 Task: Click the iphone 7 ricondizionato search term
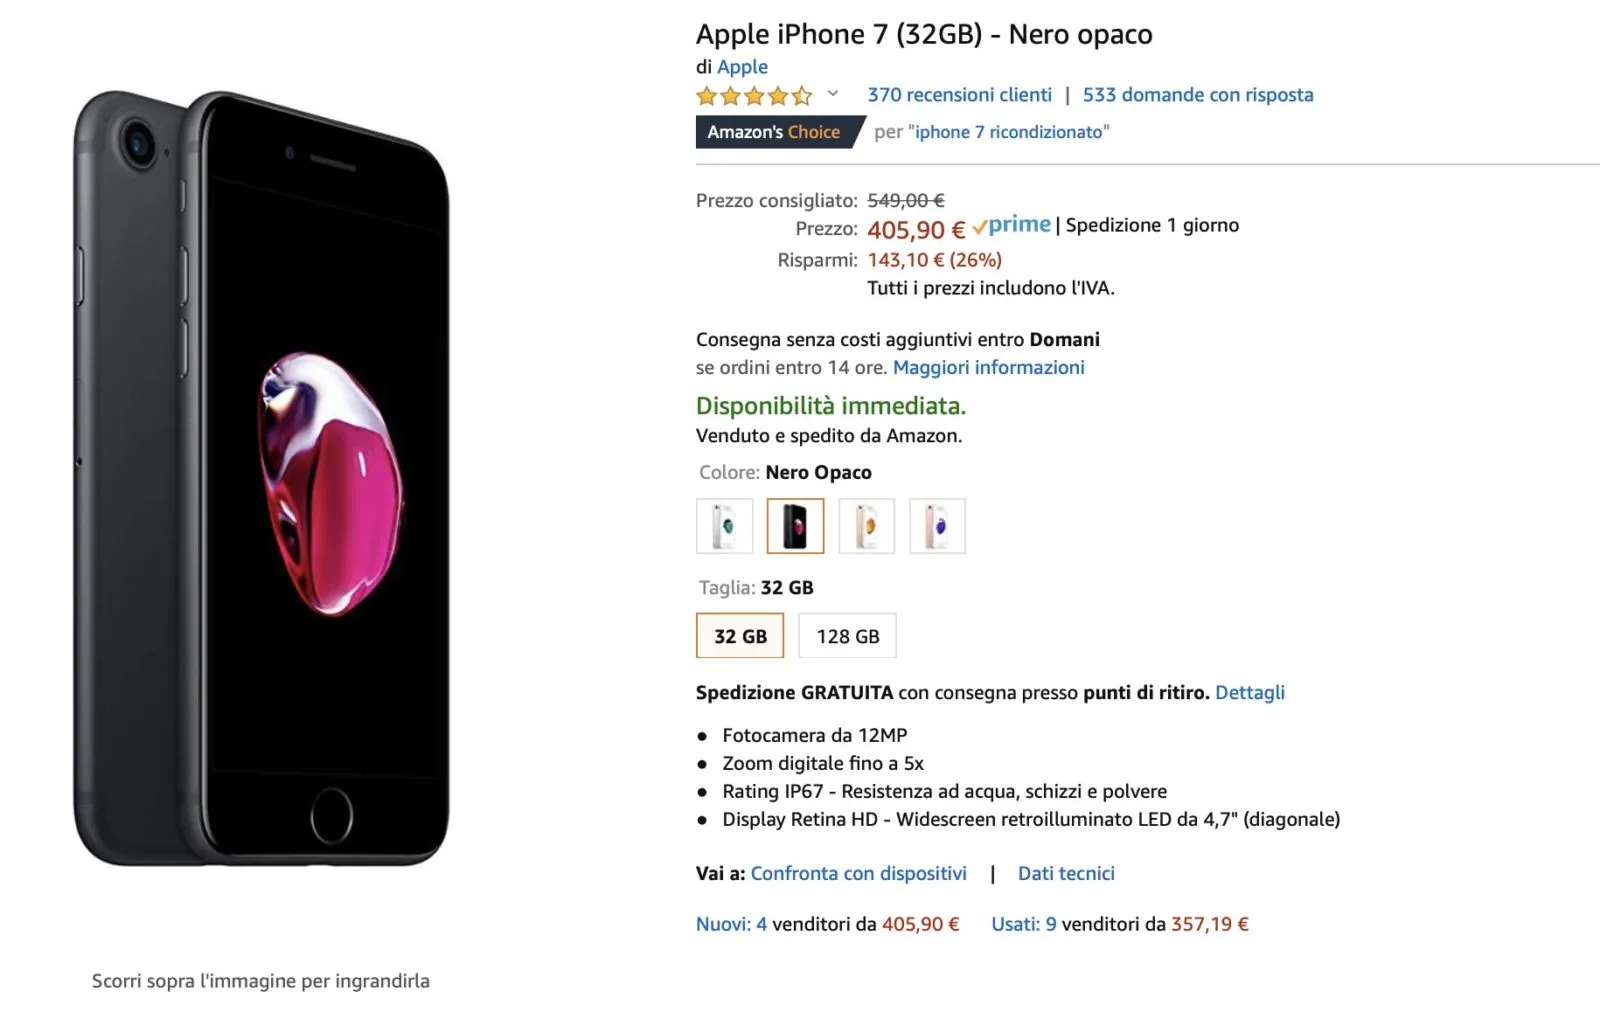point(1008,131)
